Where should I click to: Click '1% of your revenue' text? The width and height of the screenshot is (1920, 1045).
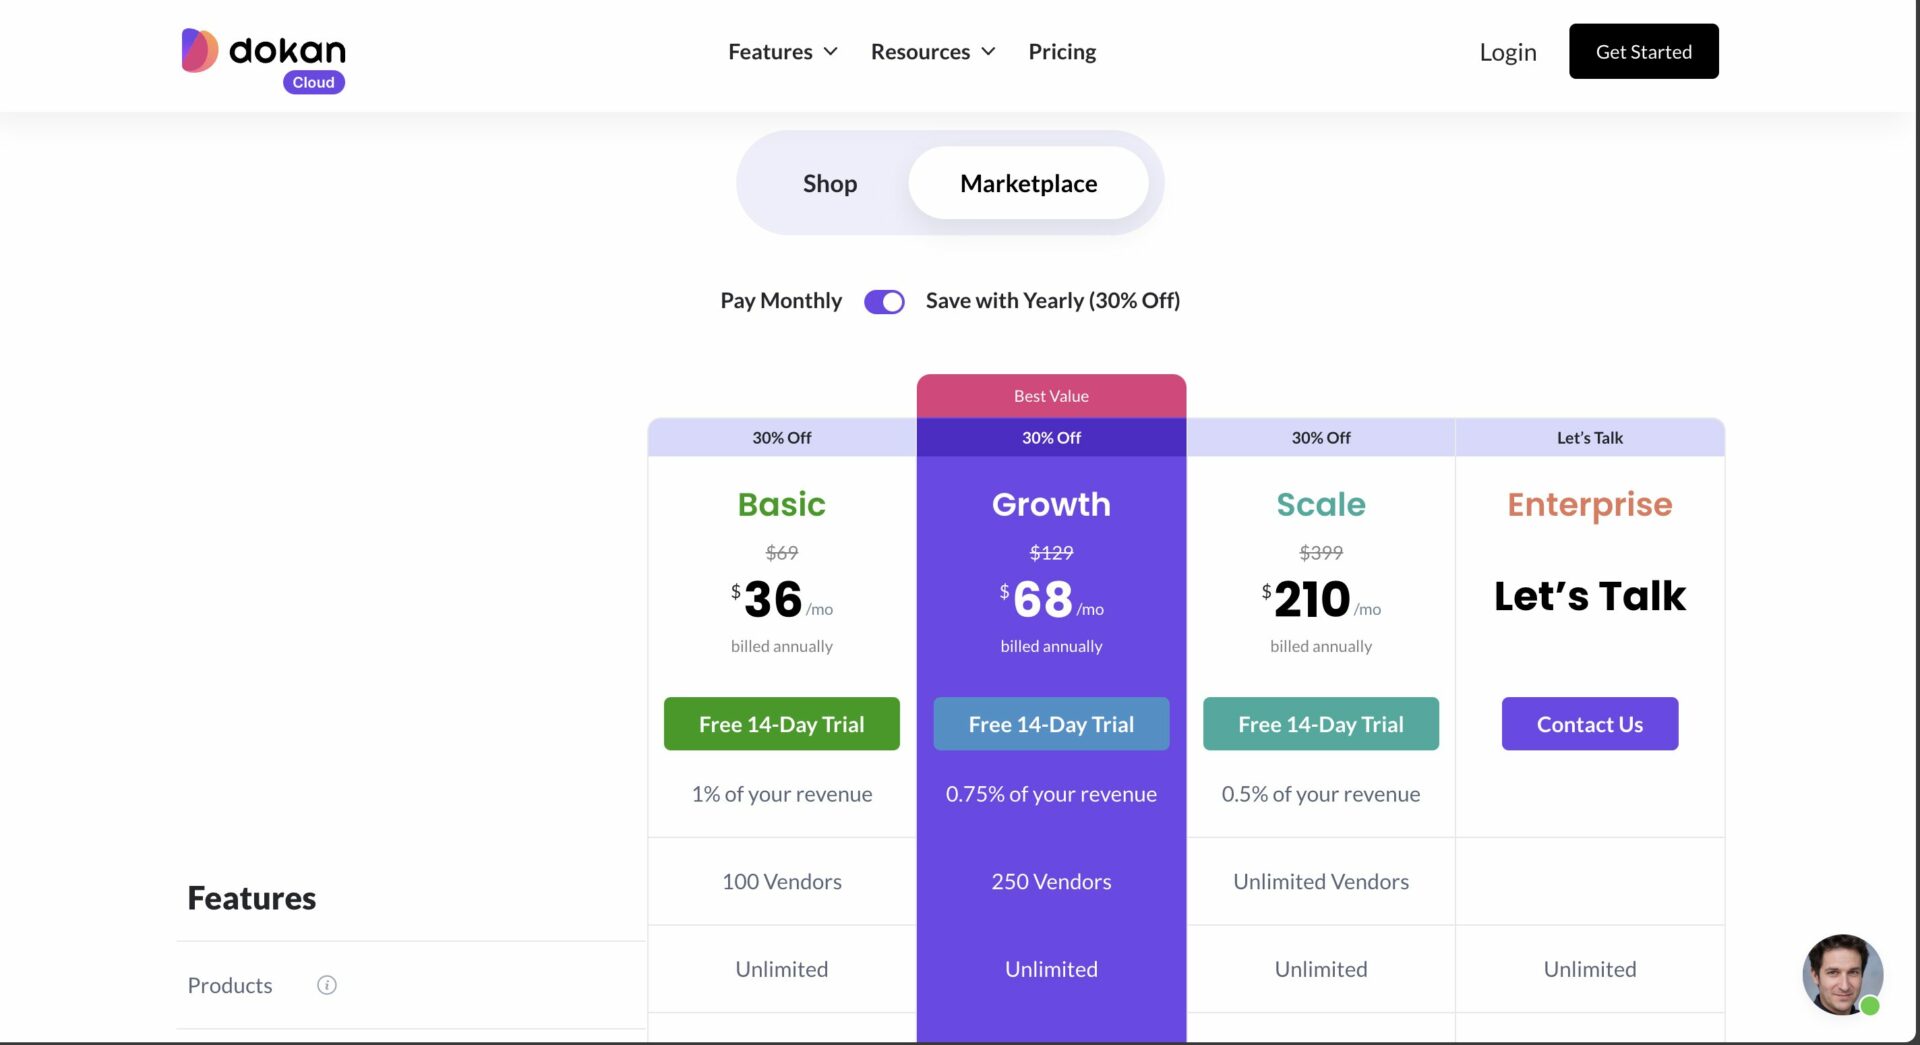(781, 794)
